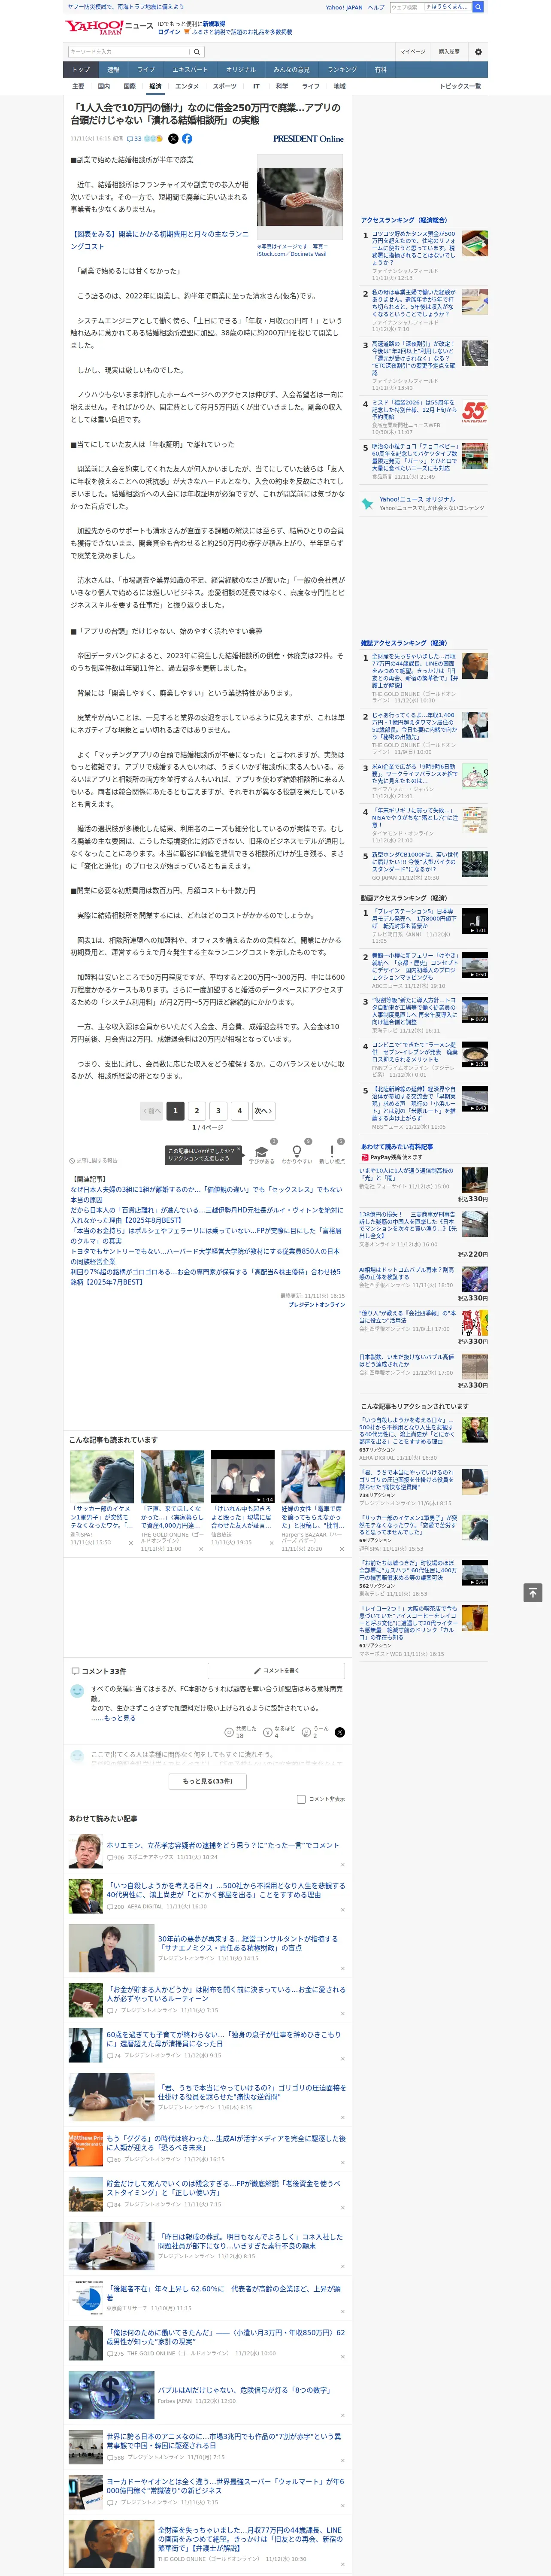
Task: Click the わかりやすい lightbulb reaction
Action: 297,1153
